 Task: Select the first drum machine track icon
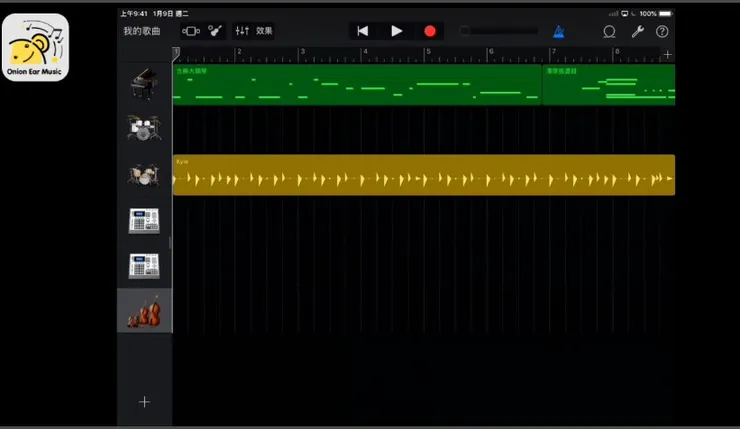[x=144, y=221]
